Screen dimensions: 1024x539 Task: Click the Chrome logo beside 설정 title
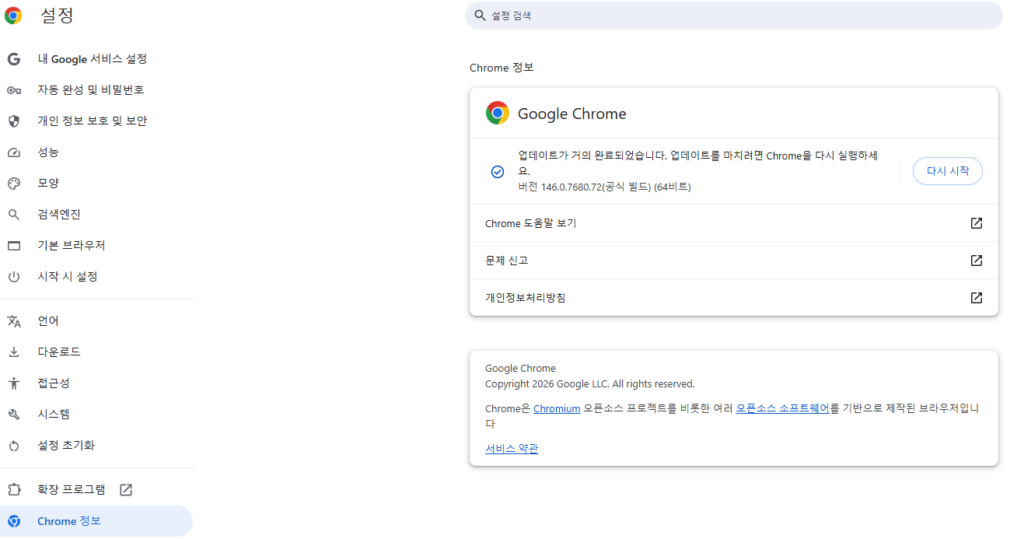coord(13,15)
